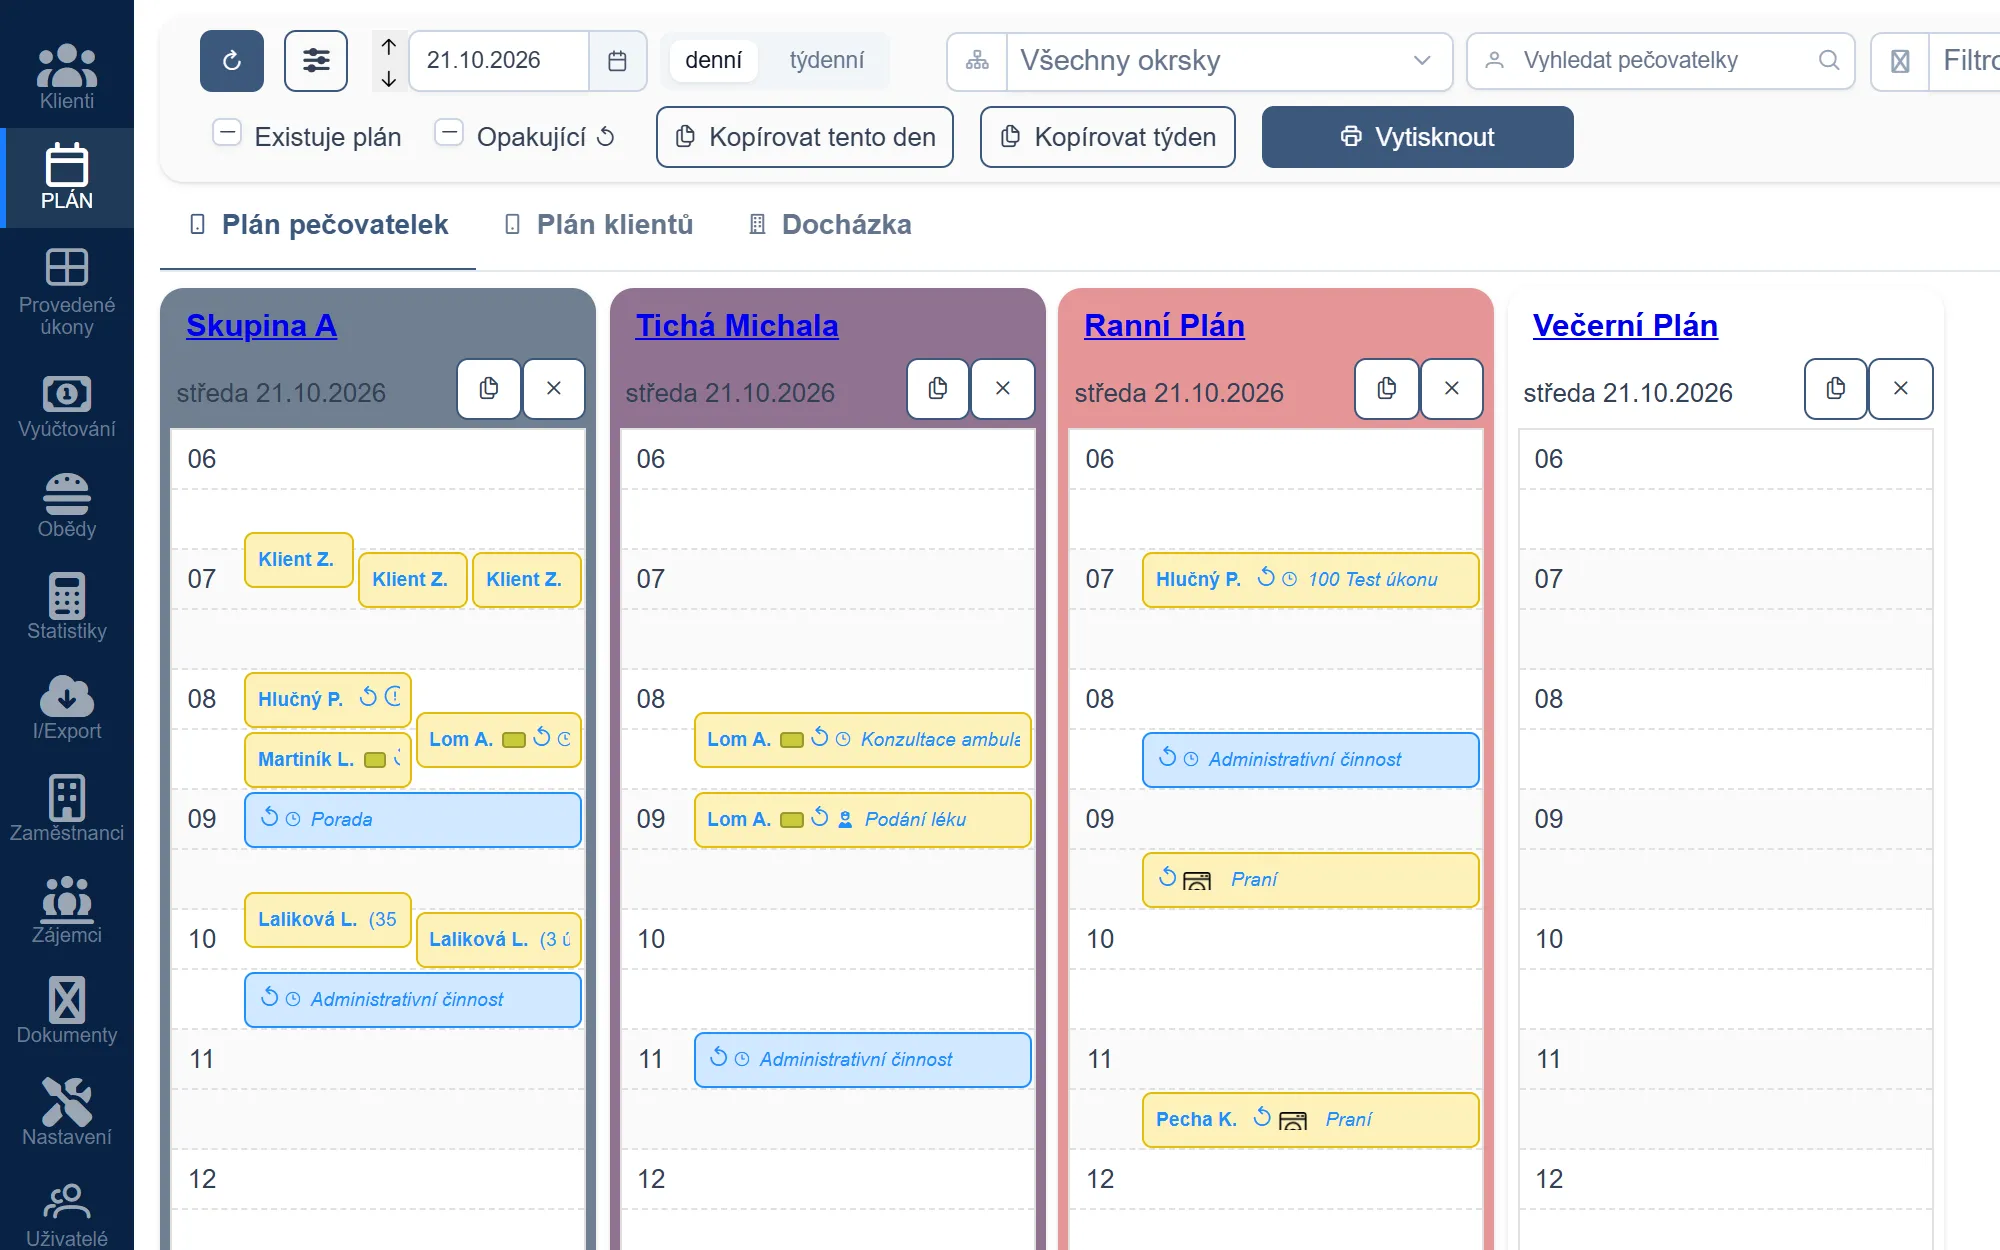
Task: Open the filter sliders settings button
Action: click(316, 61)
